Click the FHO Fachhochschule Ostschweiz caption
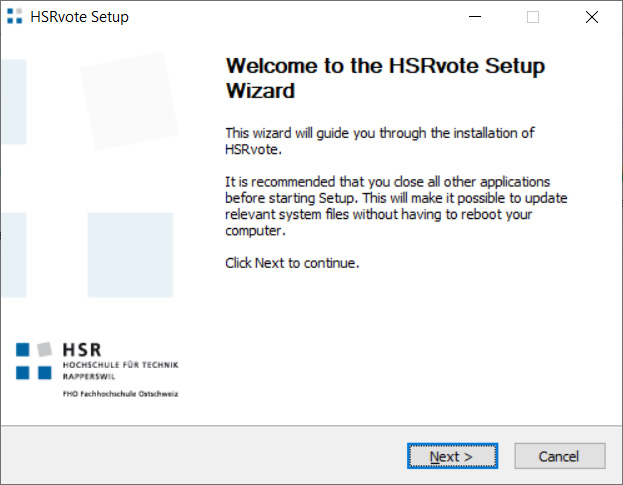This screenshot has height=485, width=623. coord(120,394)
